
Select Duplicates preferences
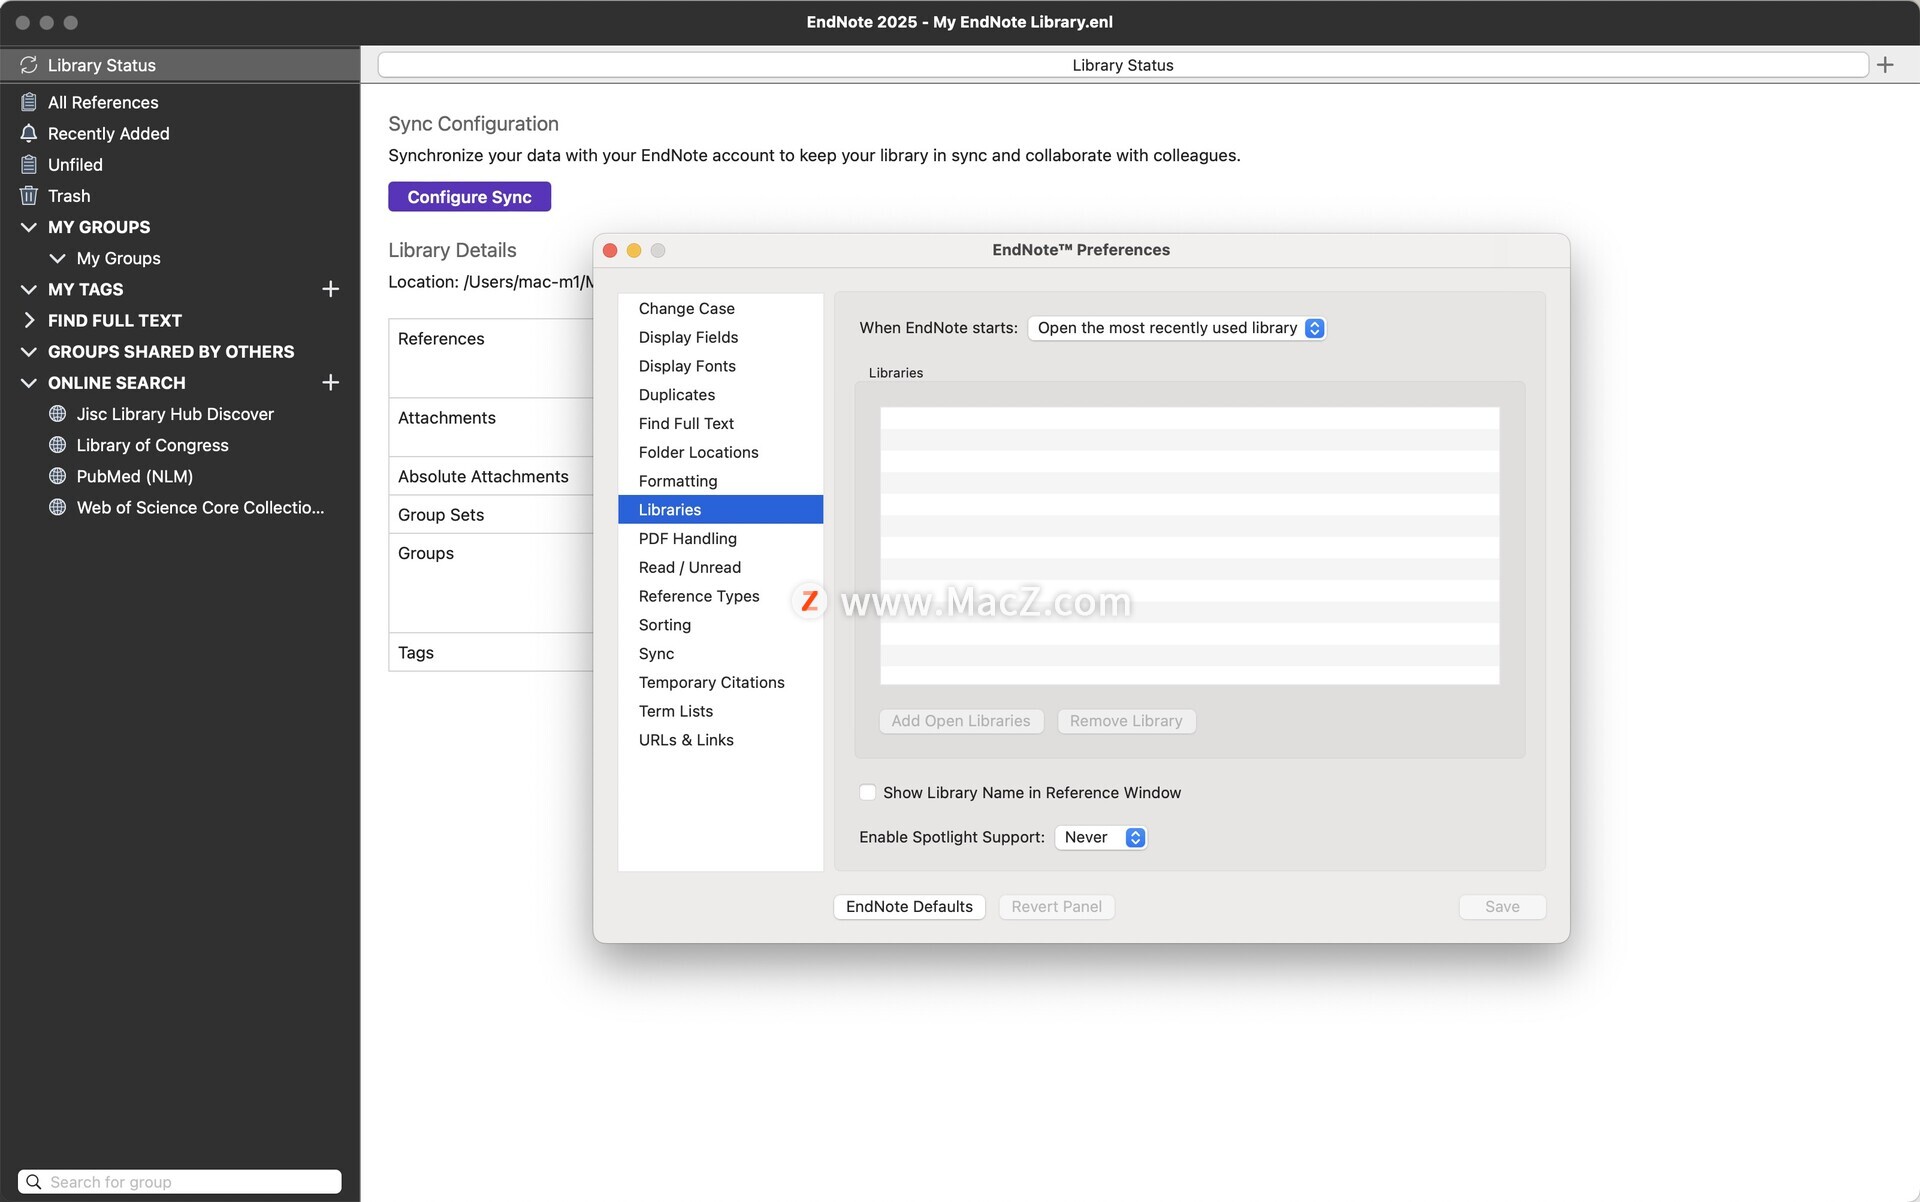(720, 395)
